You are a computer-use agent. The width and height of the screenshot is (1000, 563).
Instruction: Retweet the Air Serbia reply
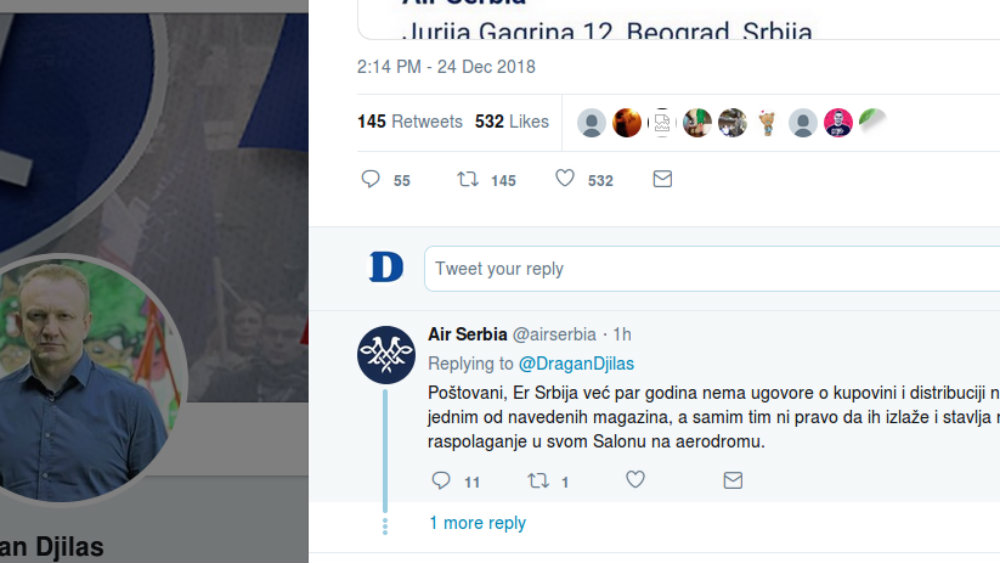(x=538, y=481)
